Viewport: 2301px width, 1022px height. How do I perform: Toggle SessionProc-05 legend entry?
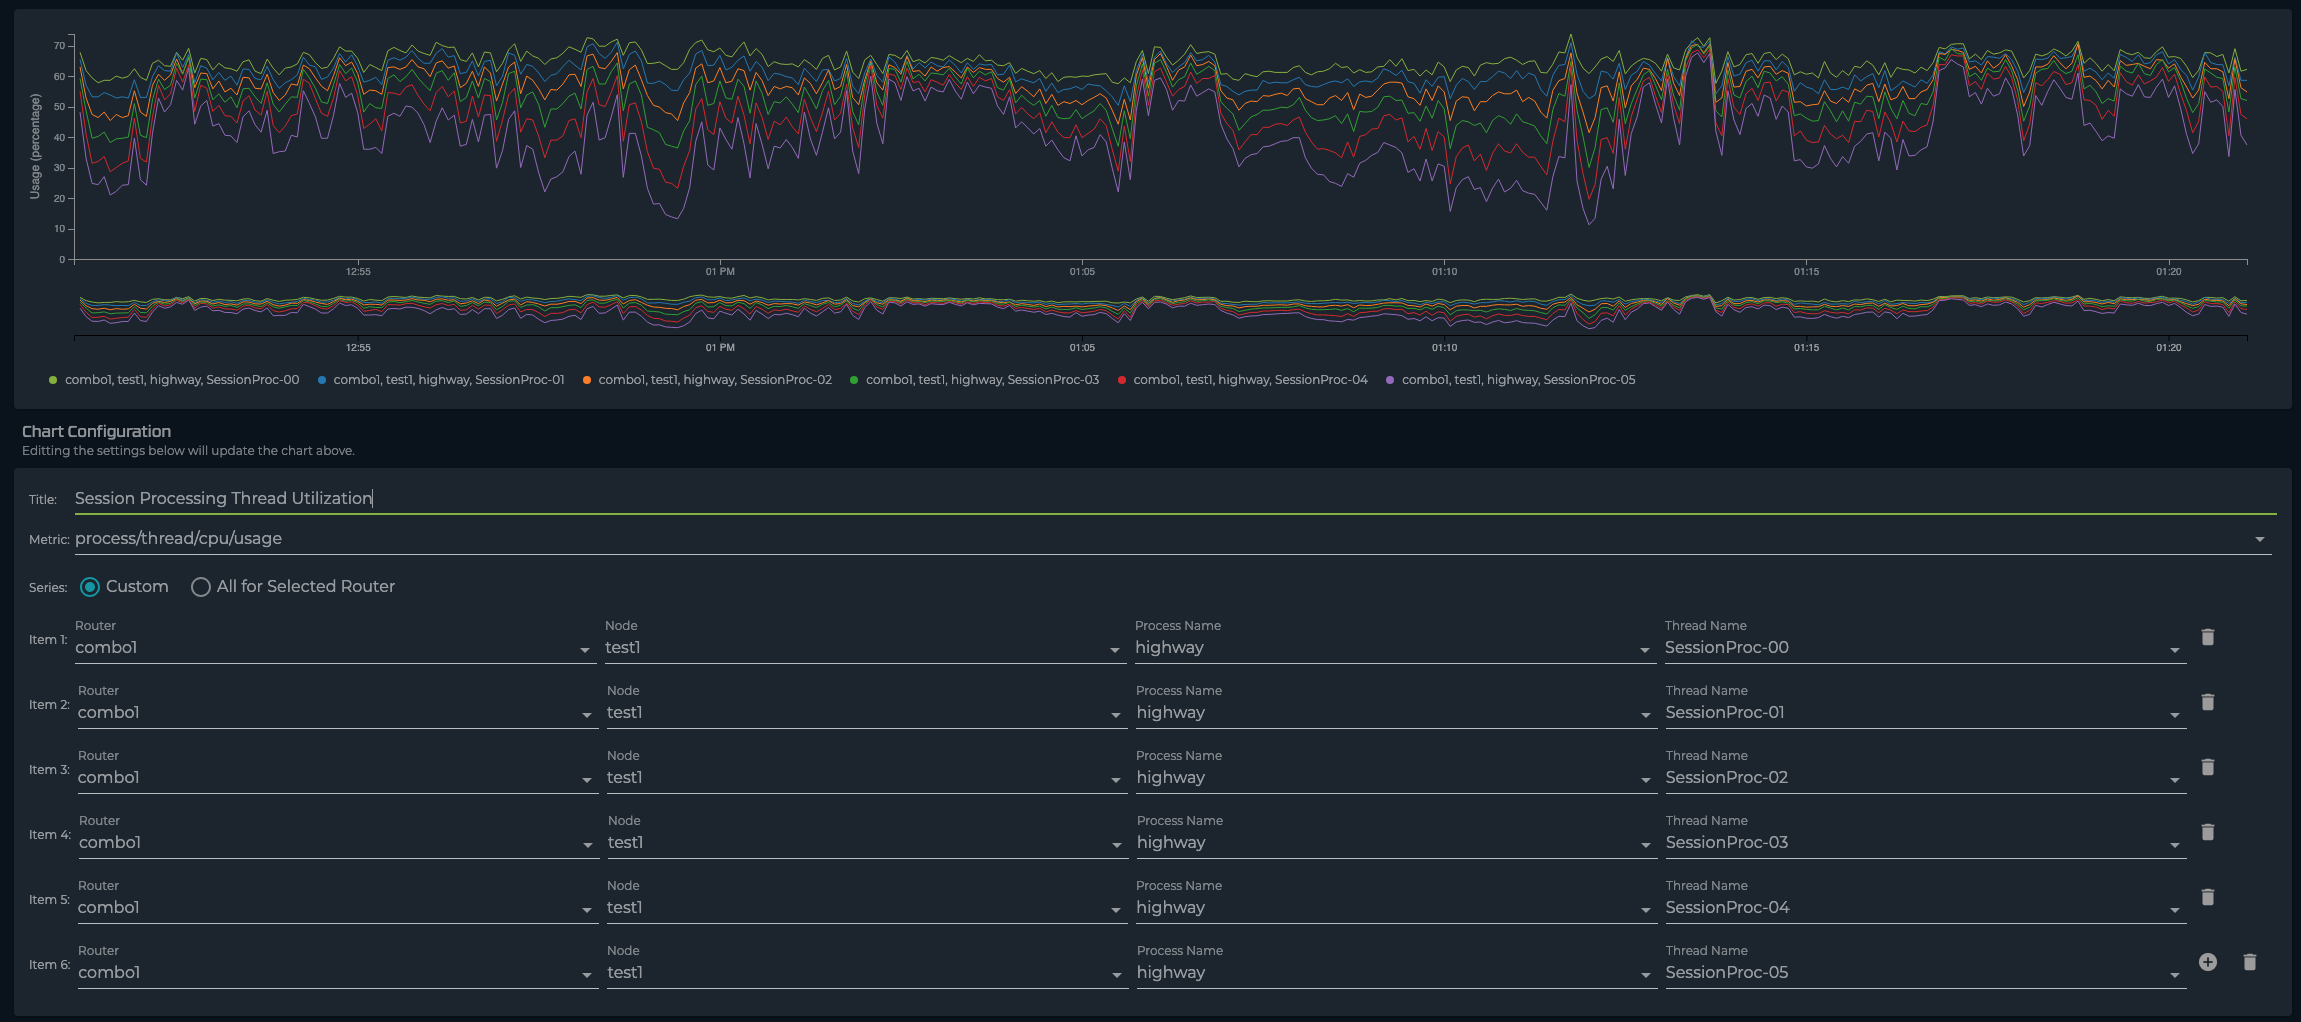1518,380
